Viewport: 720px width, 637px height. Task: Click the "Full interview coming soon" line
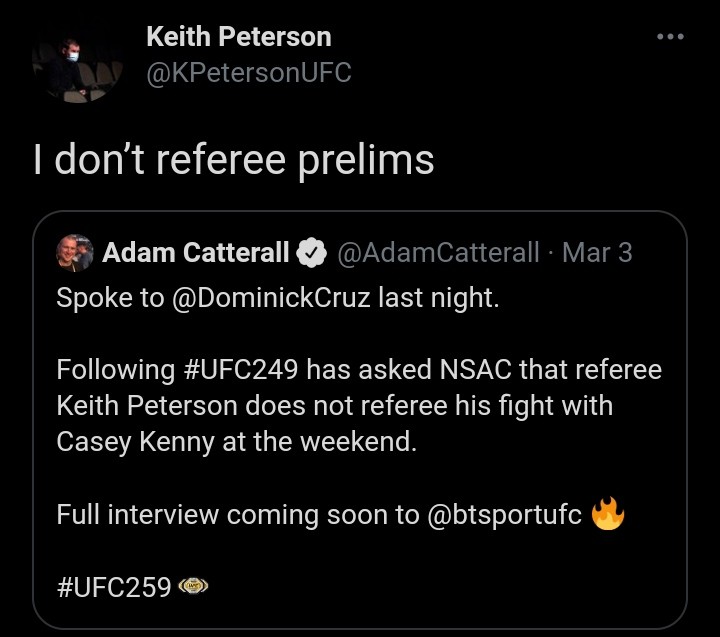click(x=230, y=515)
